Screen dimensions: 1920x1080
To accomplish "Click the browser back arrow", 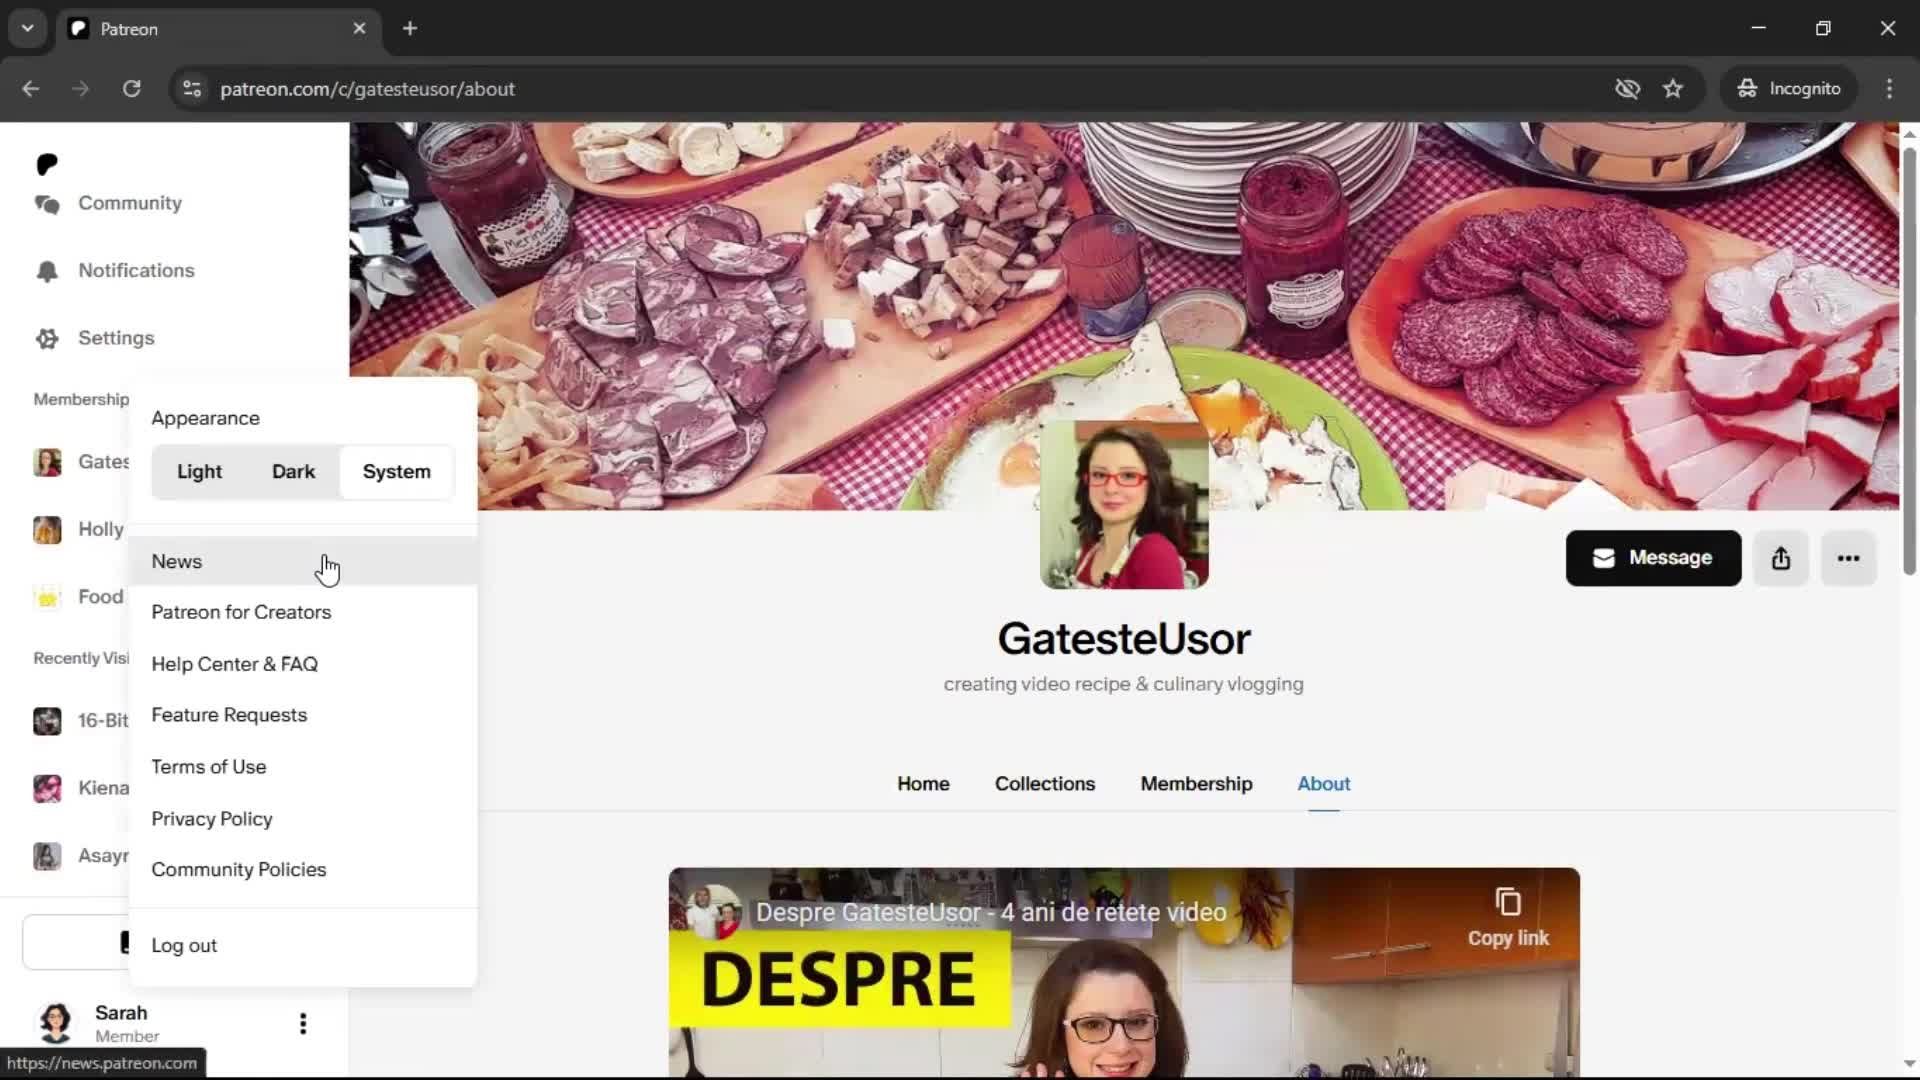I will point(31,89).
